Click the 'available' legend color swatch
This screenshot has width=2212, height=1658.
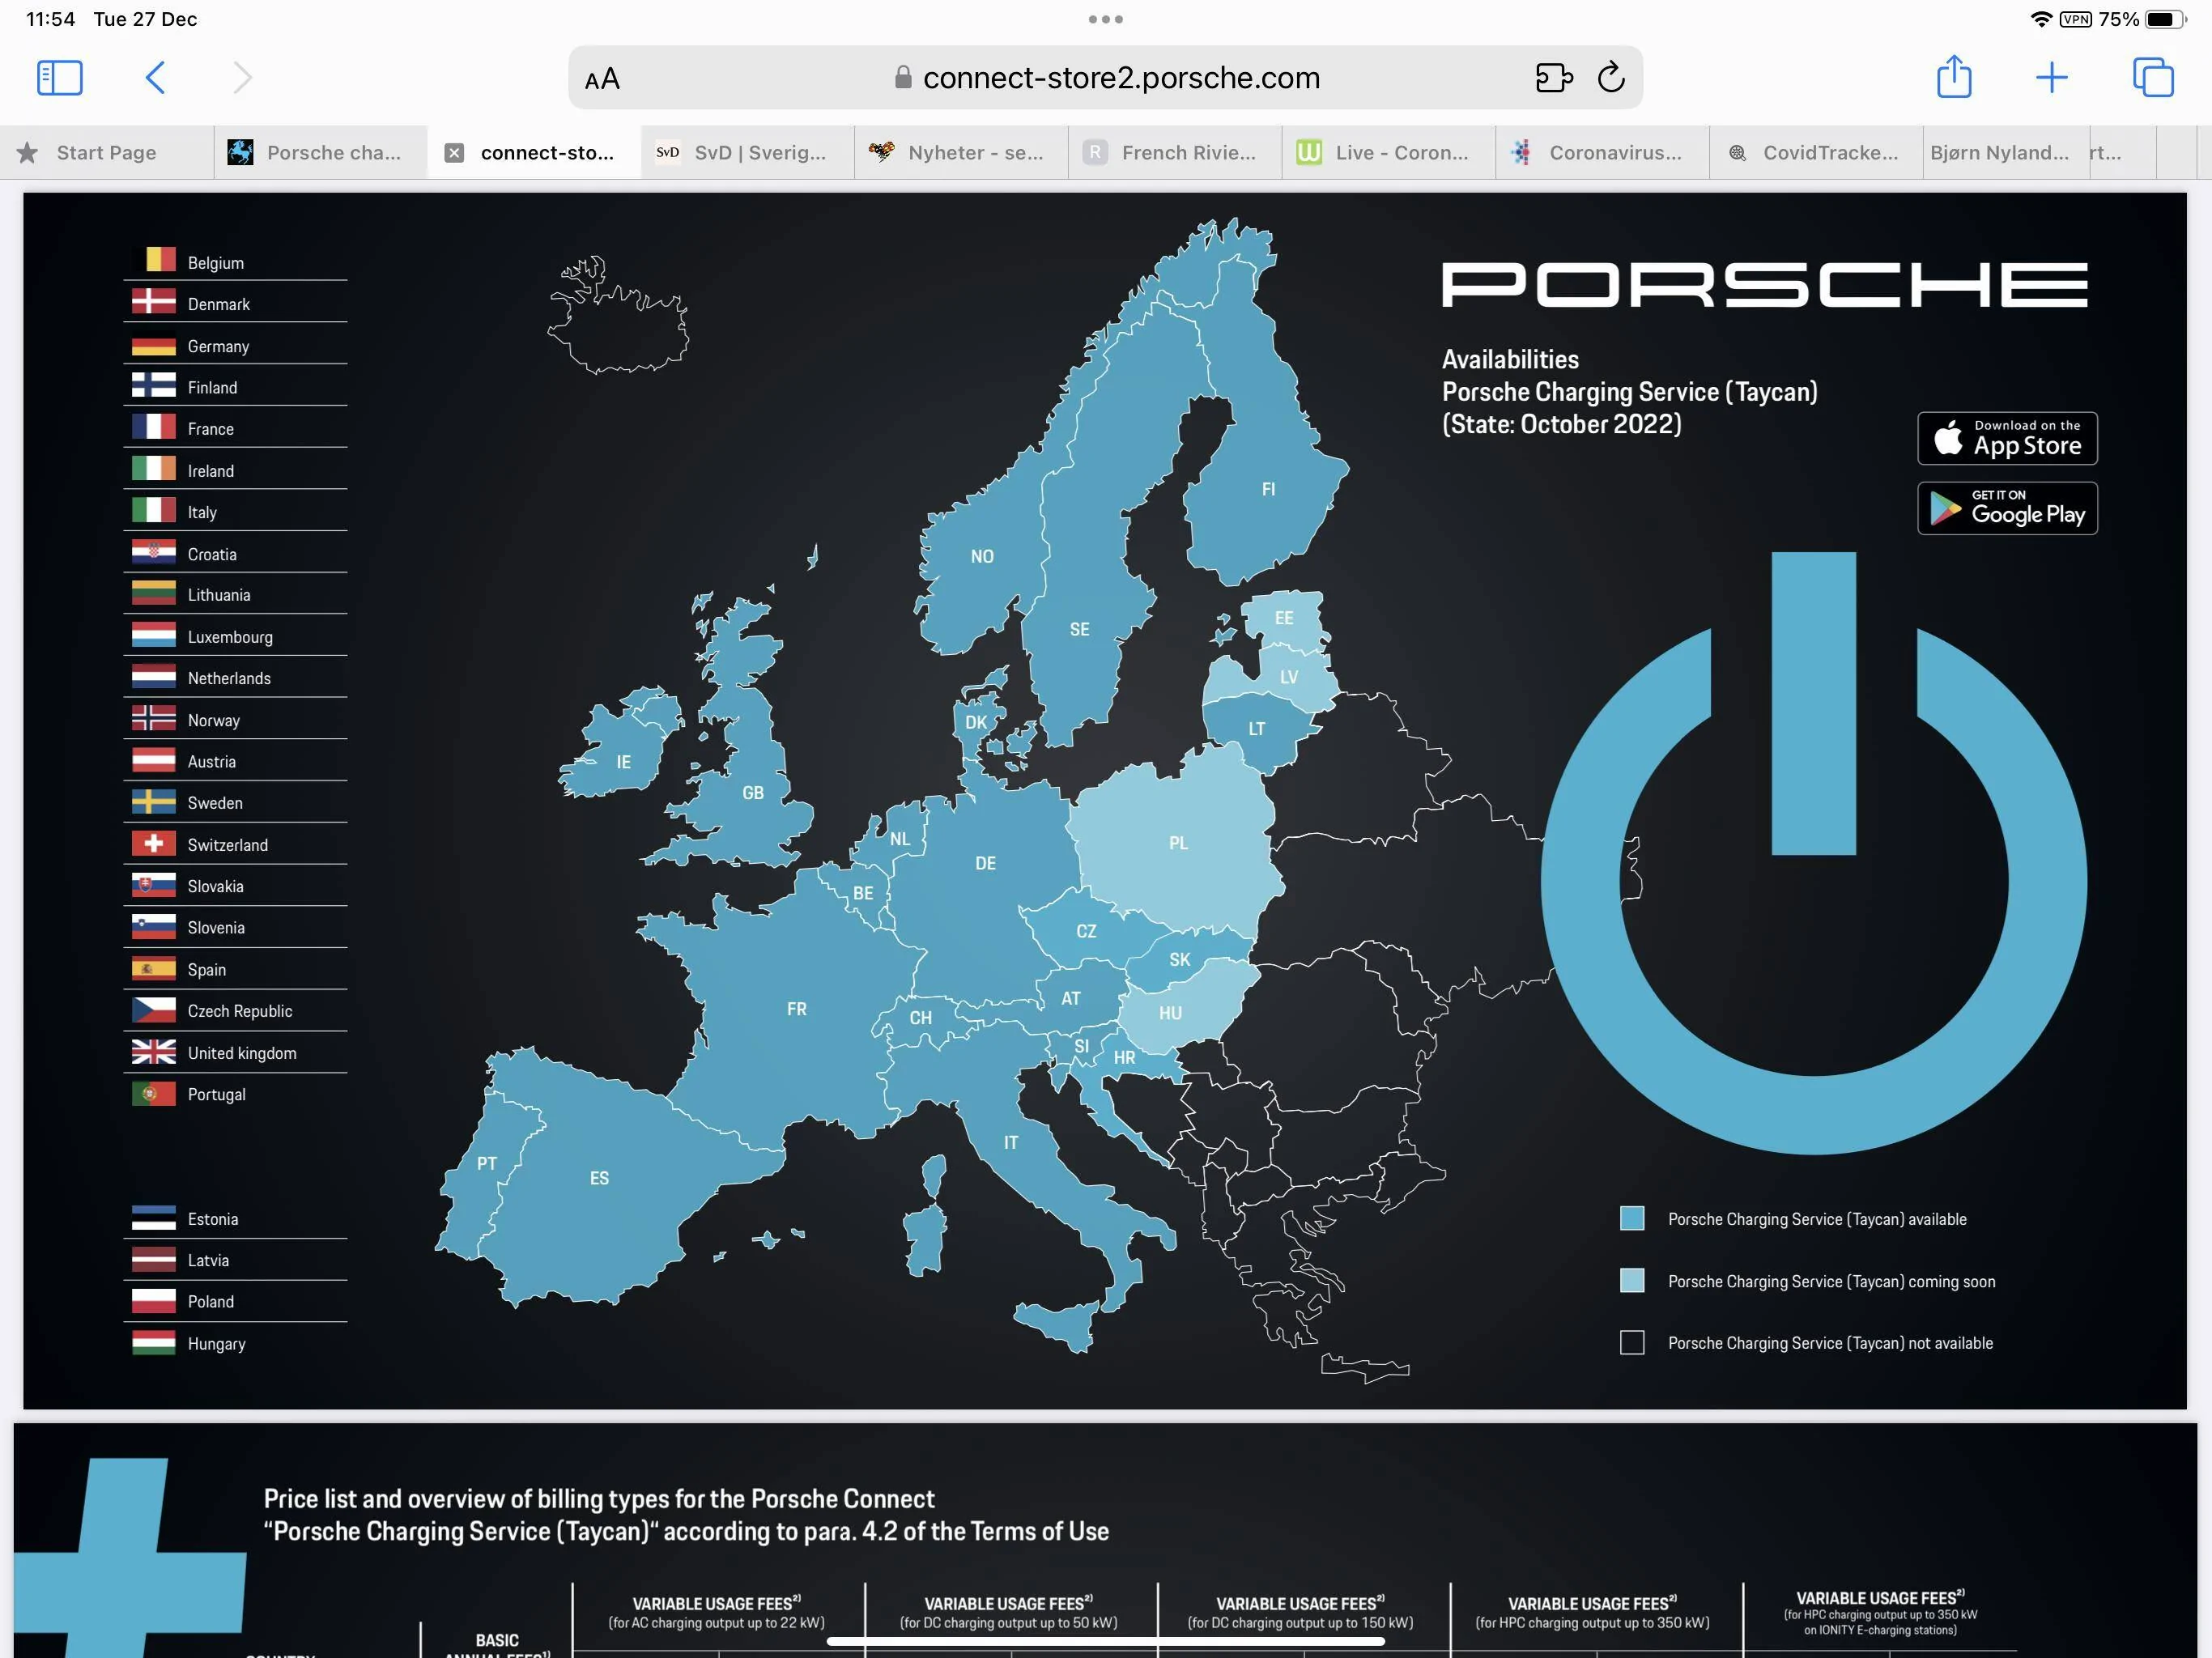tap(1631, 1218)
